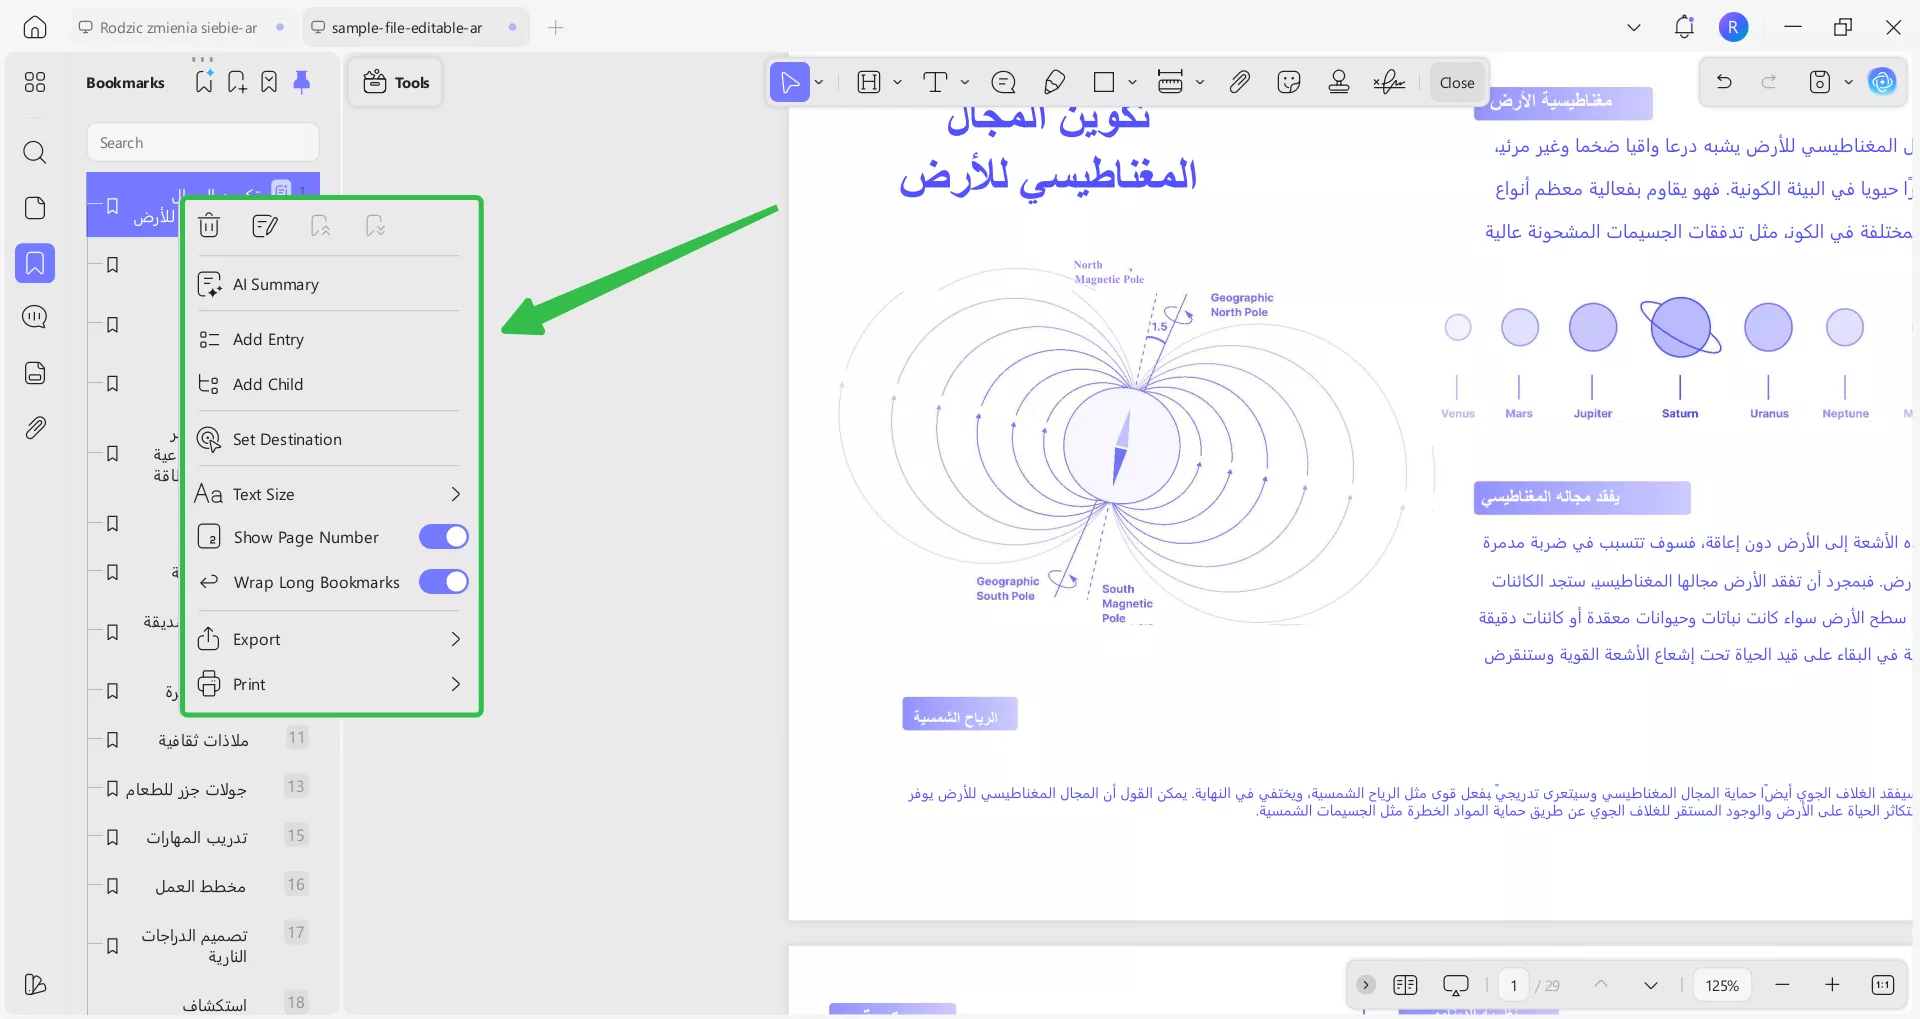Click the rename bookmark pencil icon
Image resolution: width=1920 pixels, height=1019 pixels.
tap(265, 226)
